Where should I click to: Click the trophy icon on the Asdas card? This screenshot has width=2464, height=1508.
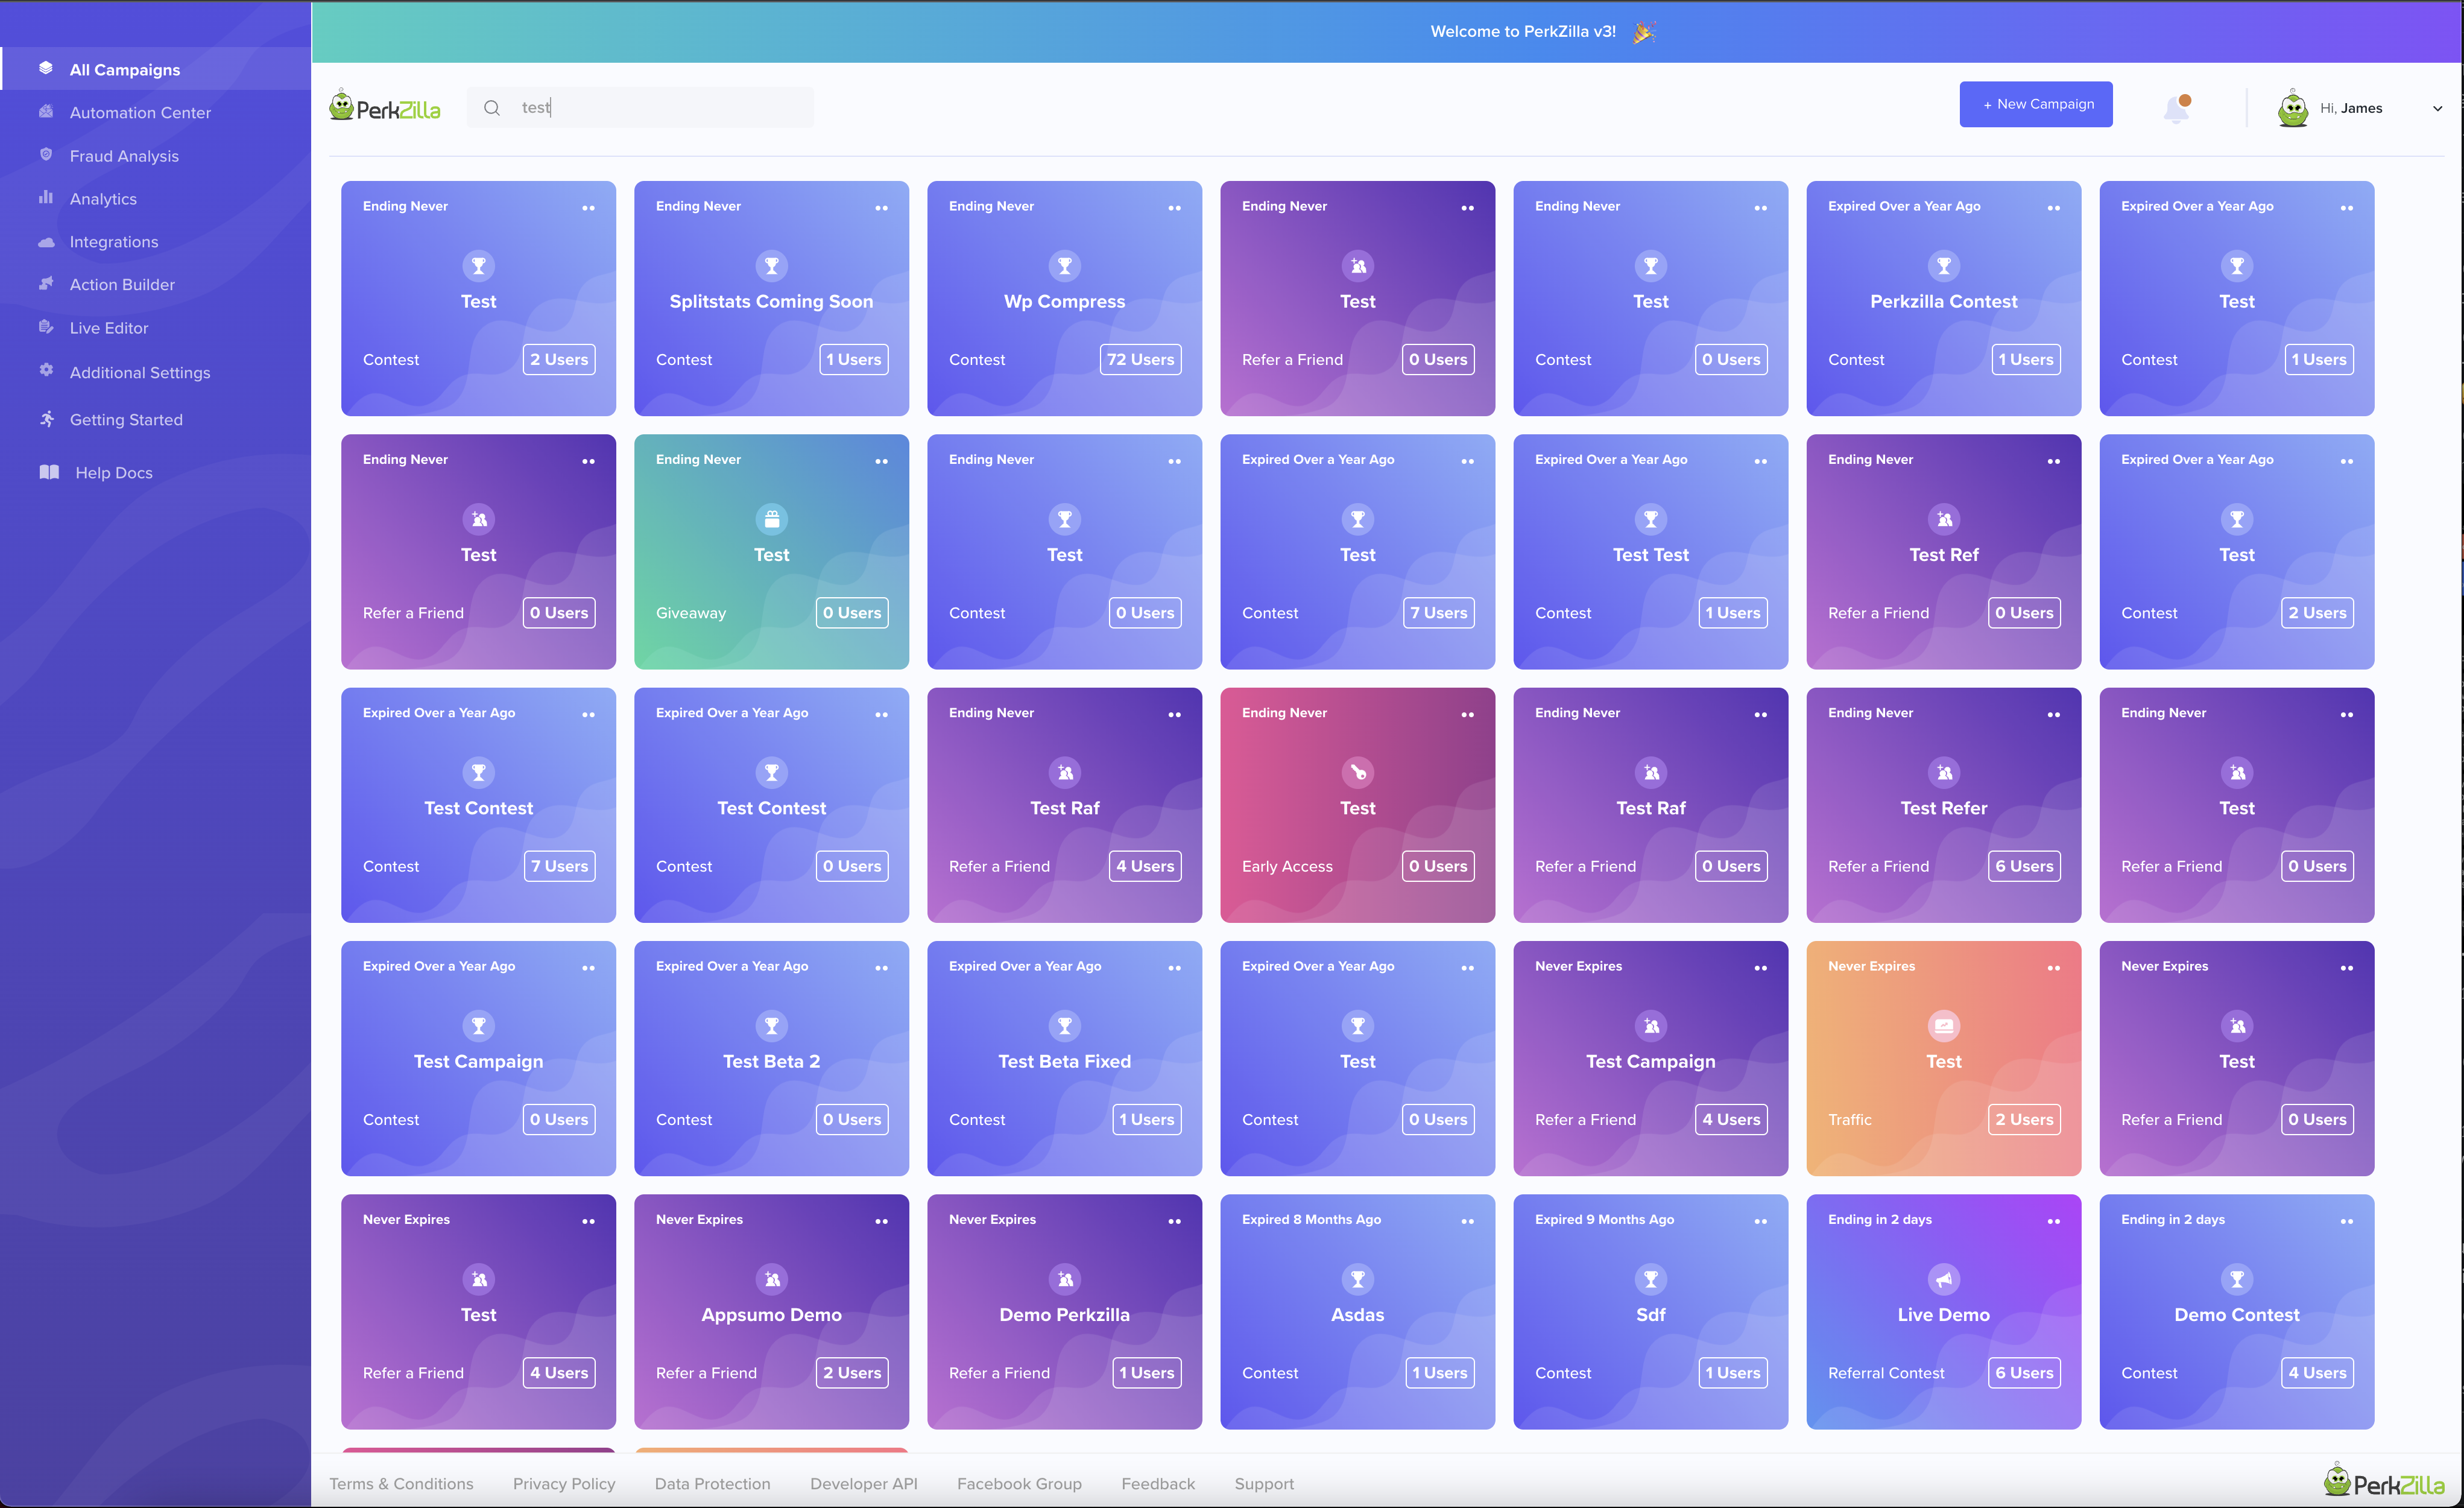tap(1357, 1279)
